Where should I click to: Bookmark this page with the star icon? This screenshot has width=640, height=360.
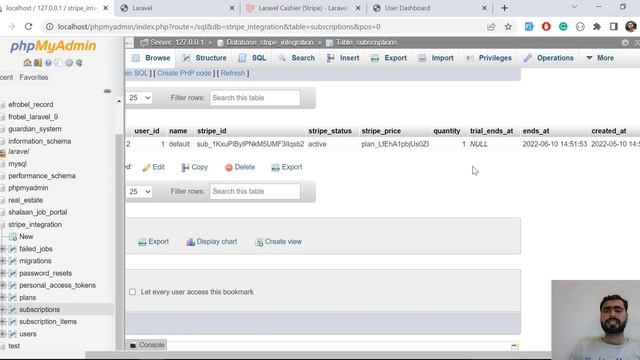pyautogui.click(x=508, y=27)
